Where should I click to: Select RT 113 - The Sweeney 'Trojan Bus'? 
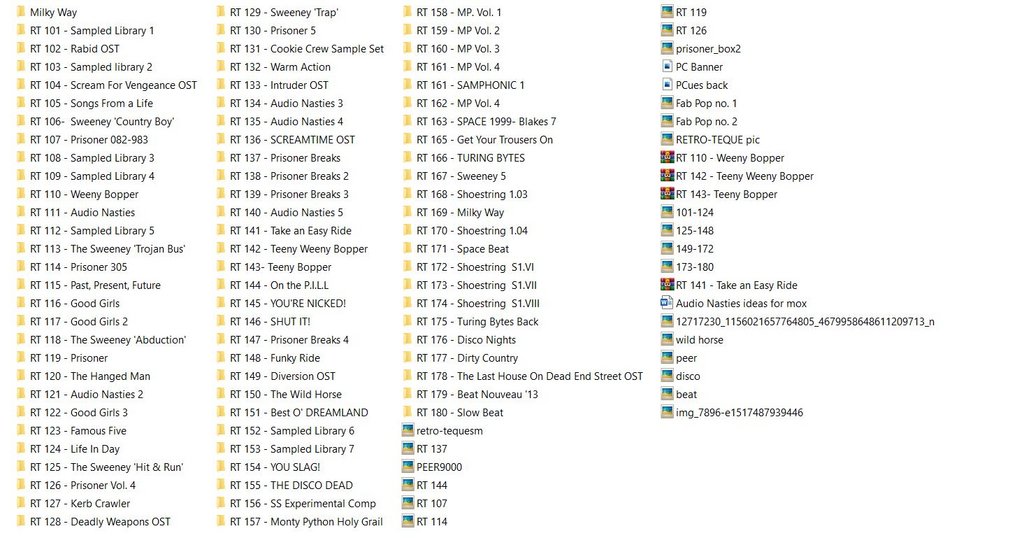[108, 249]
